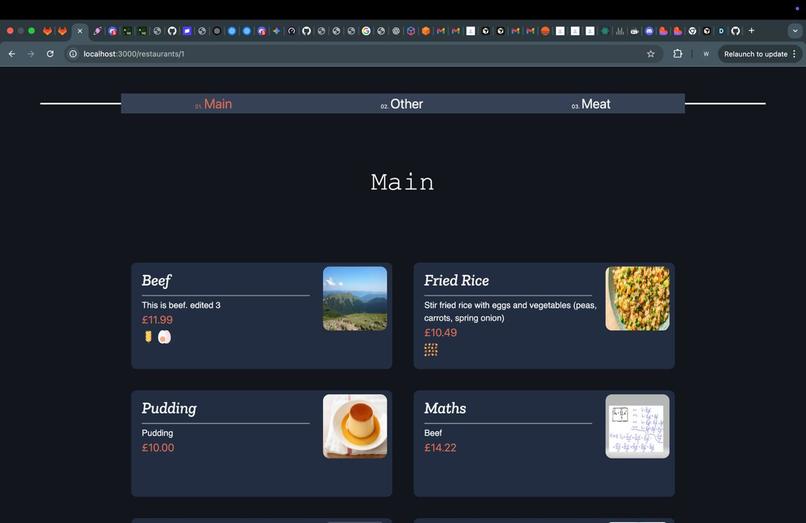Screen dimensions: 806x523
Task: Click the Fried Rice dish title
Action: [x=456, y=280]
